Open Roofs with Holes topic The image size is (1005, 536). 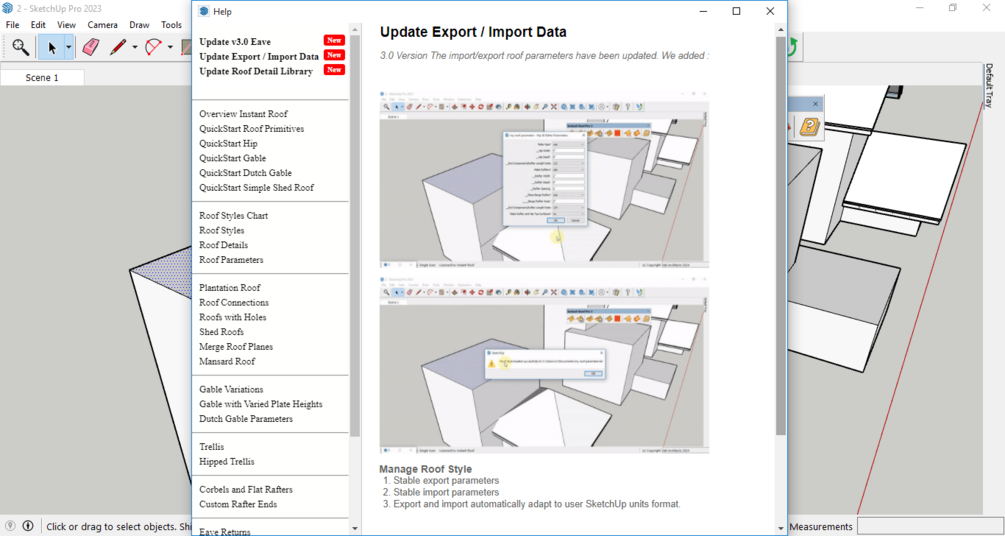point(233,317)
